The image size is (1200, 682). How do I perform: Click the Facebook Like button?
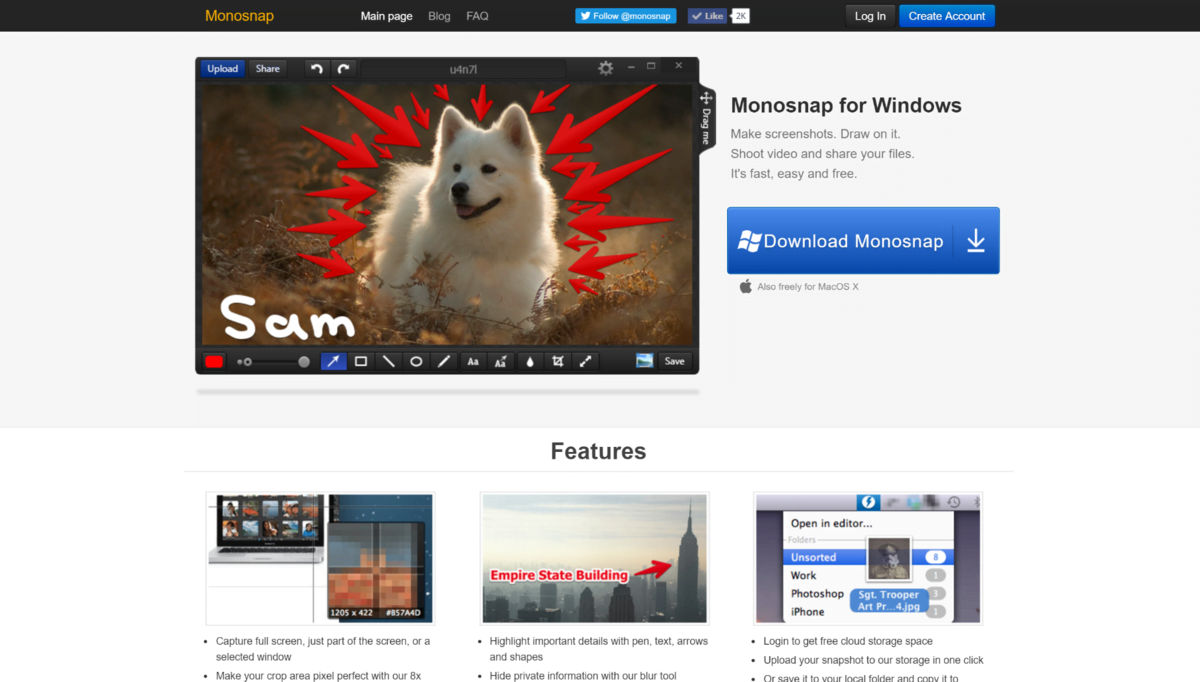707,16
